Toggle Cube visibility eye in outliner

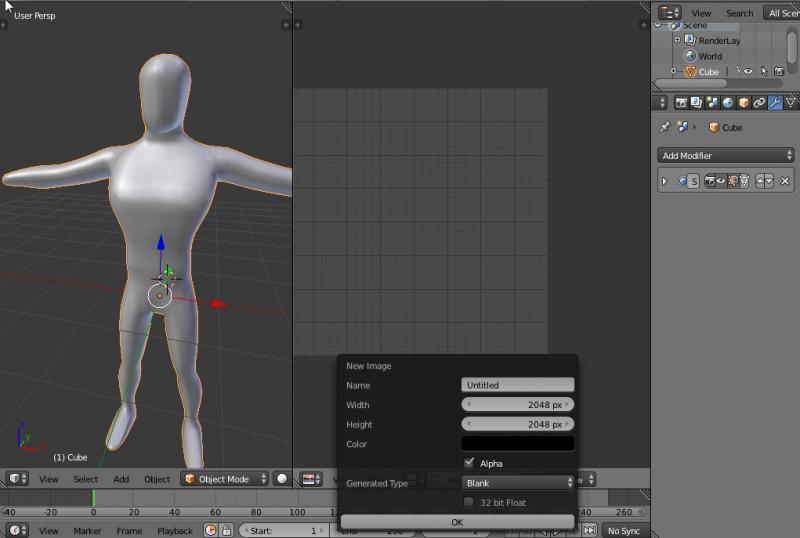tap(747, 72)
